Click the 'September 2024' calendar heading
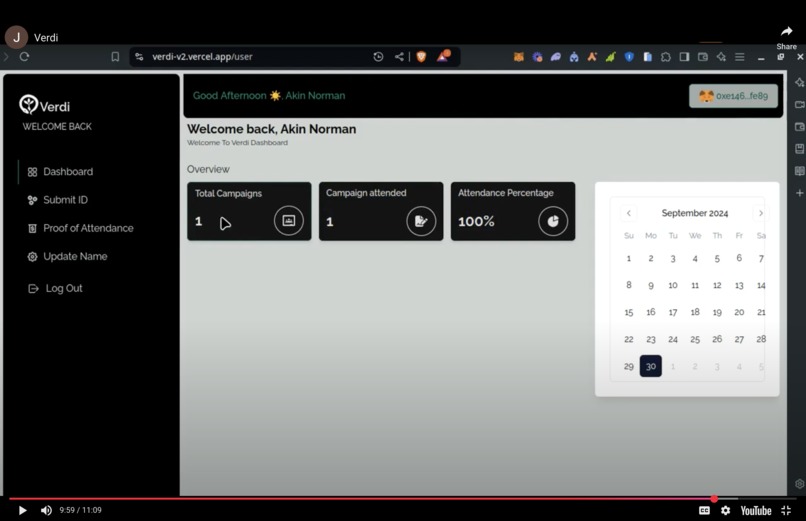This screenshot has width=806, height=521. tap(694, 213)
